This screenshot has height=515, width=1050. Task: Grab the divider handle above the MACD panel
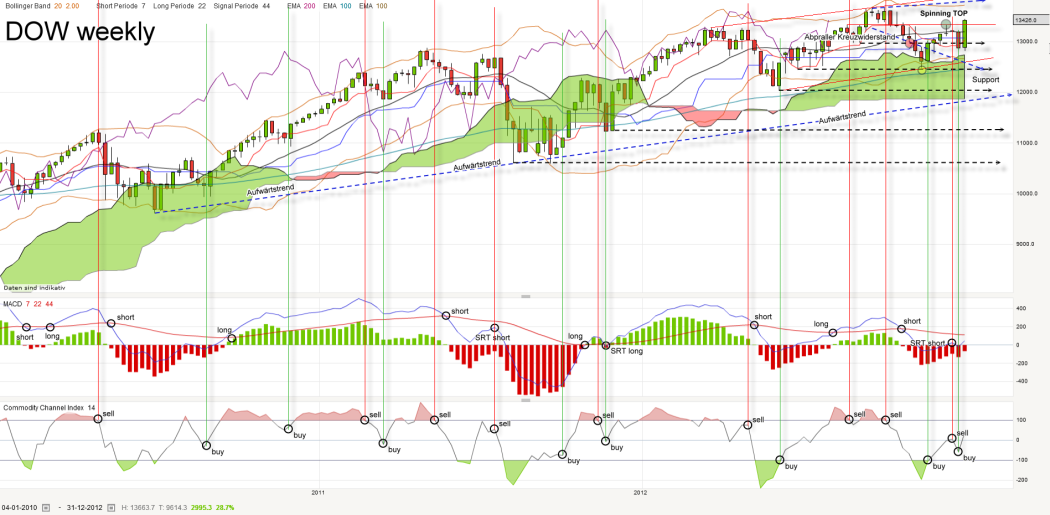point(525,295)
